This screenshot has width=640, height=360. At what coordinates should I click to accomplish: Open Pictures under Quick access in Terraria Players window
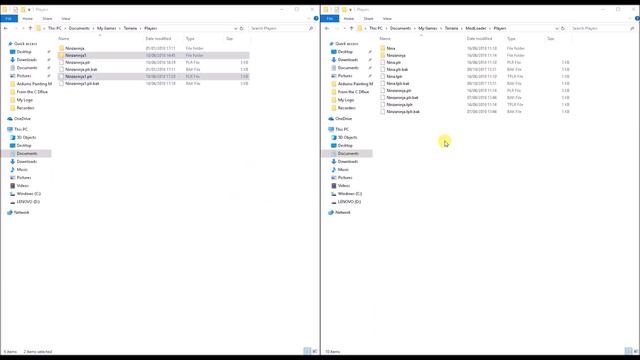point(24,76)
